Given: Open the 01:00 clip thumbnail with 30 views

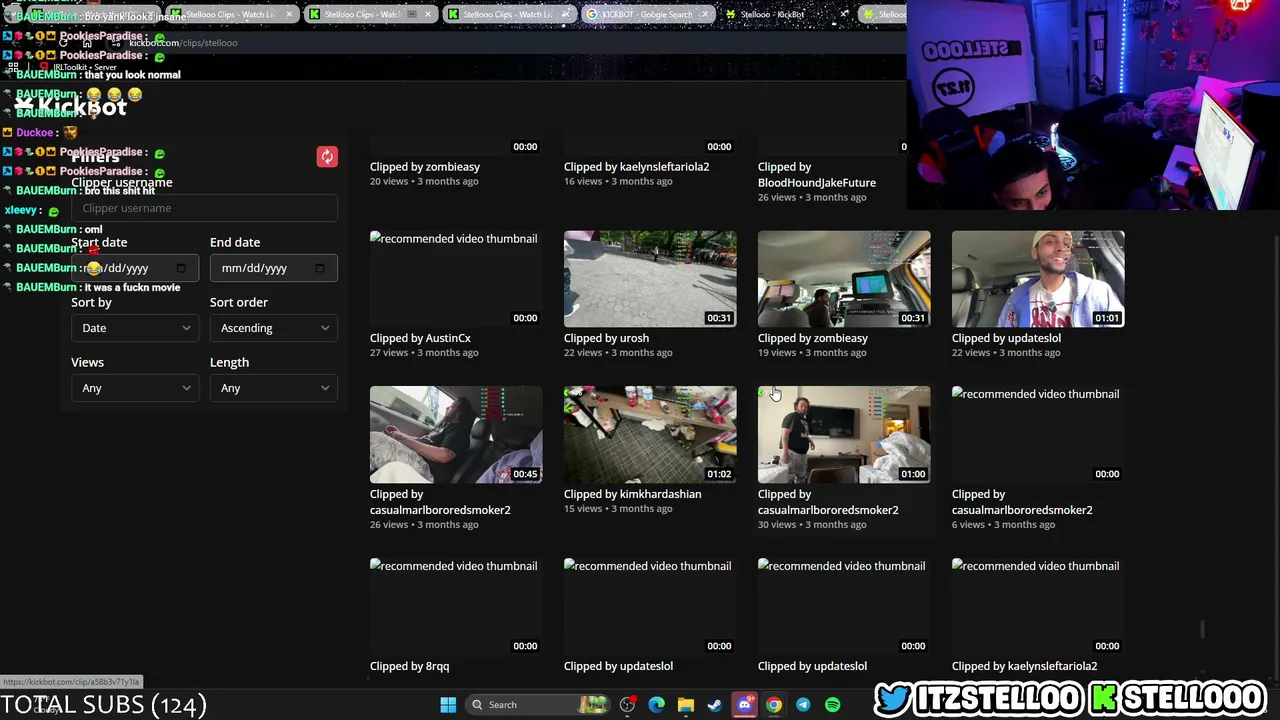Looking at the screenshot, I should [x=844, y=435].
